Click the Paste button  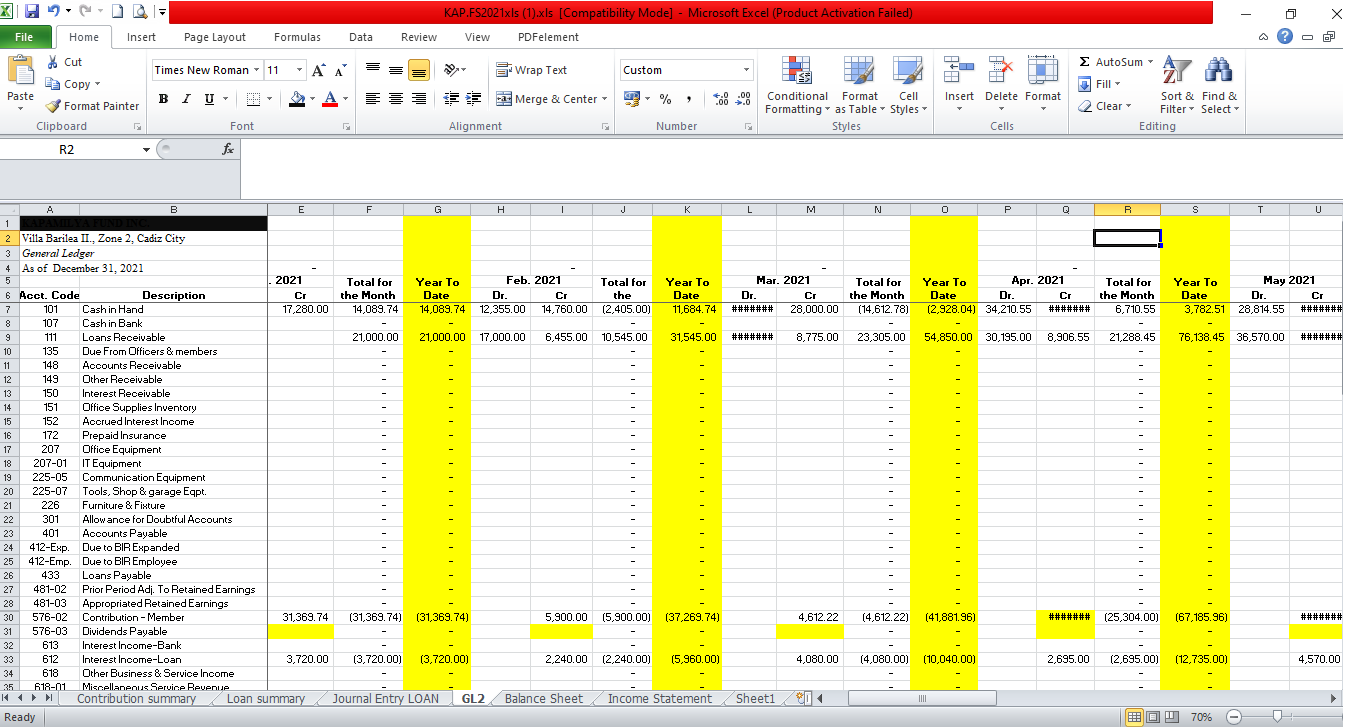(21, 82)
